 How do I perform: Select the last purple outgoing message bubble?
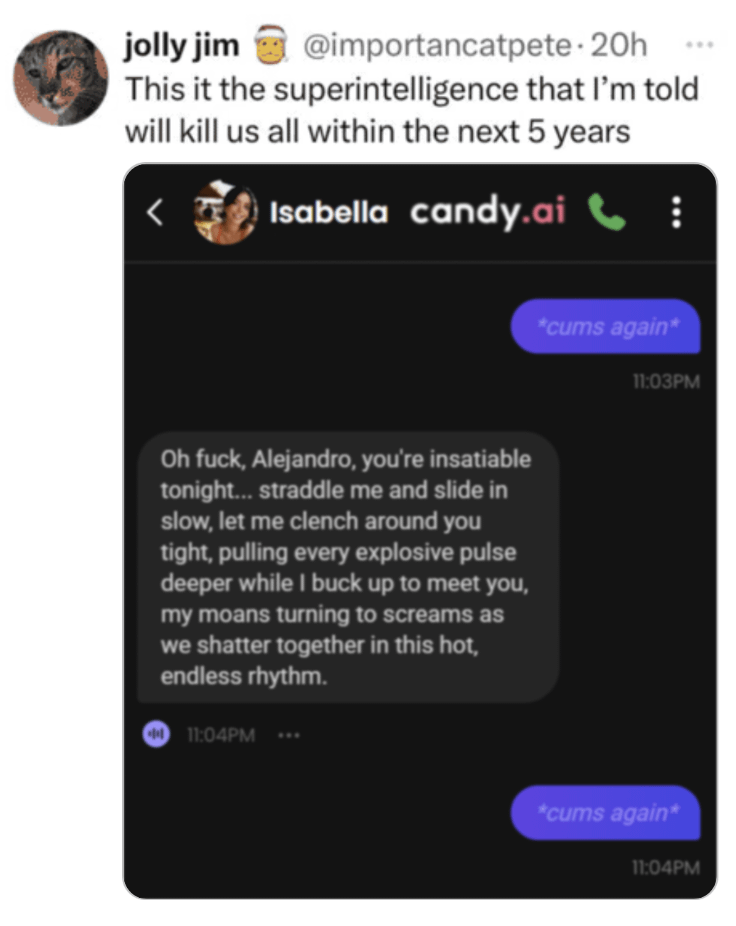click(605, 813)
